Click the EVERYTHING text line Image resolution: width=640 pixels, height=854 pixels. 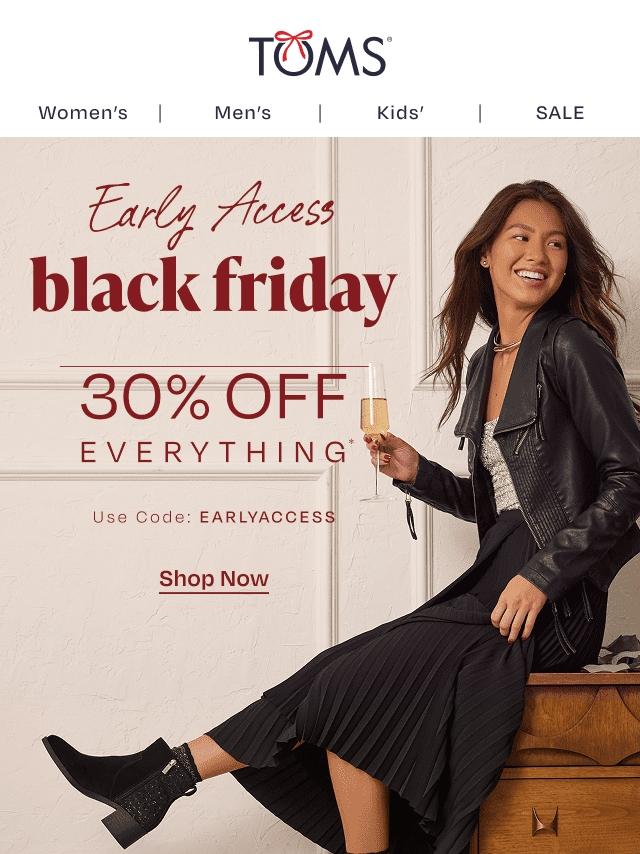point(213,453)
